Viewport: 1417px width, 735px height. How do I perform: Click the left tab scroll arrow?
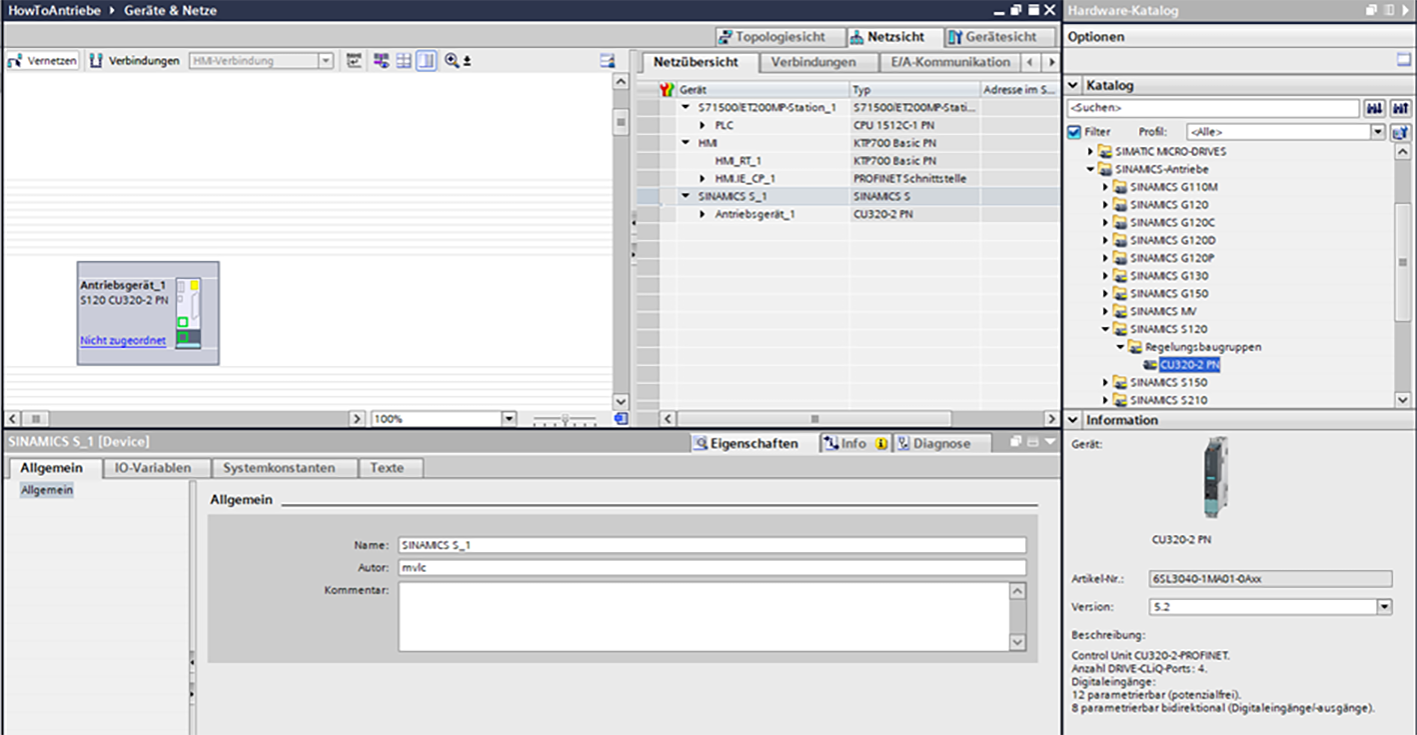pos(1030,62)
